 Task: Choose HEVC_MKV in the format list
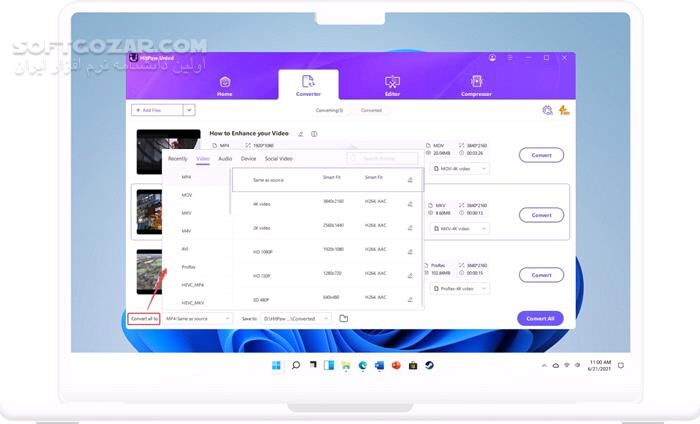tap(196, 302)
